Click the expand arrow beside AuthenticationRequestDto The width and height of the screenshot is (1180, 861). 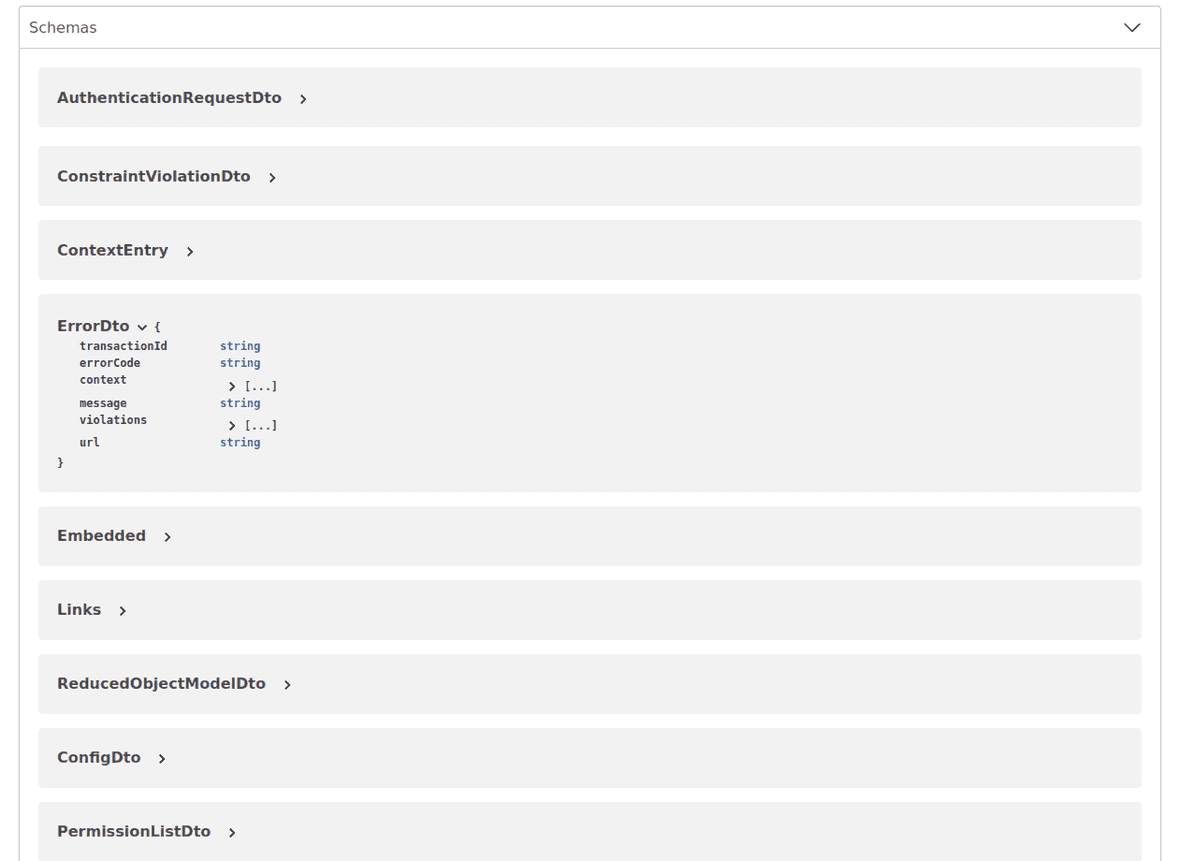(303, 98)
